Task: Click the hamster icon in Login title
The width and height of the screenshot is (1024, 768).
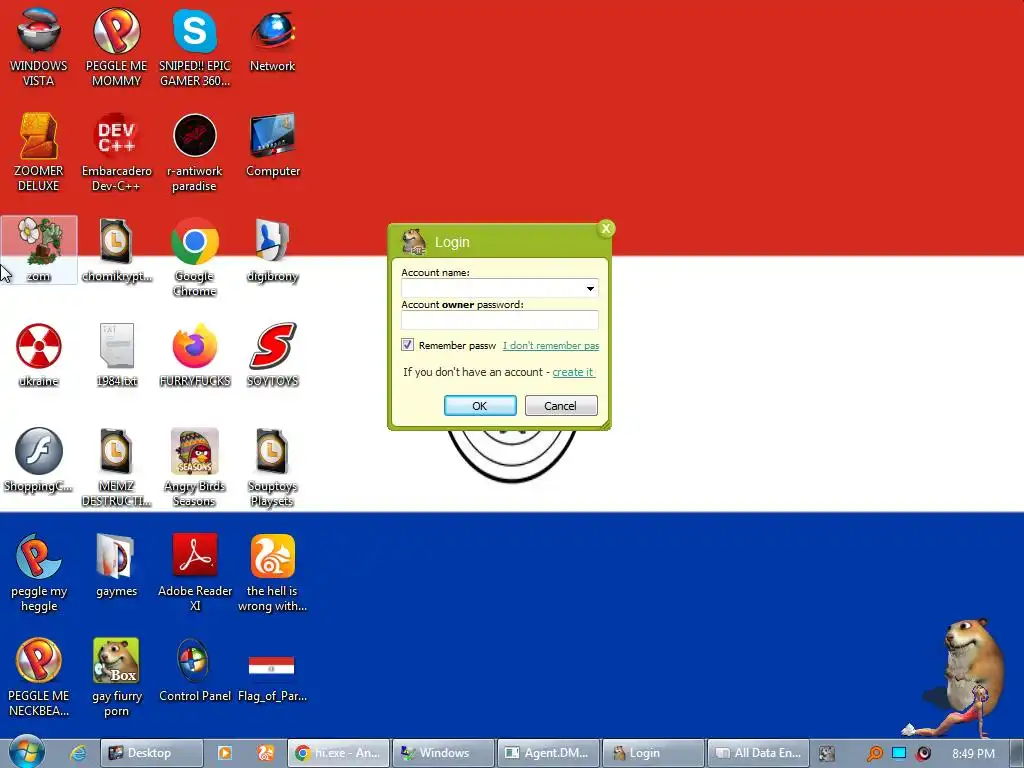Action: [x=414, y=242]
